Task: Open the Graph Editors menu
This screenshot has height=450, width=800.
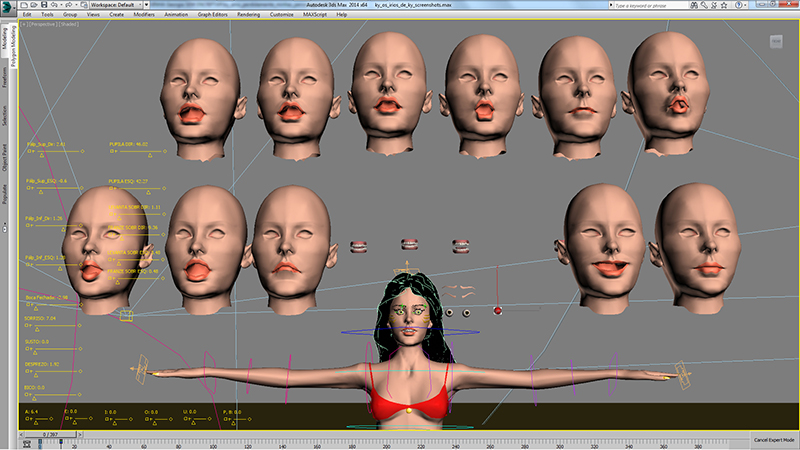Action: [x=212, y=15]
